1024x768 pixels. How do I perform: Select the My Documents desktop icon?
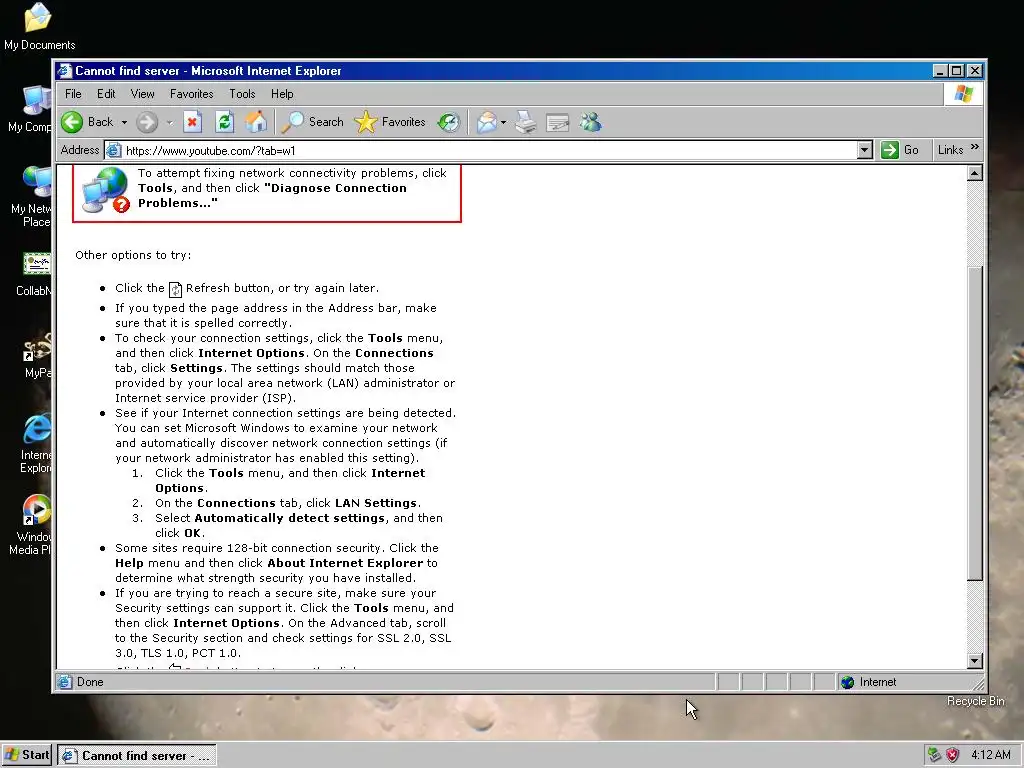pyautogui.click(x=39, y=26)
